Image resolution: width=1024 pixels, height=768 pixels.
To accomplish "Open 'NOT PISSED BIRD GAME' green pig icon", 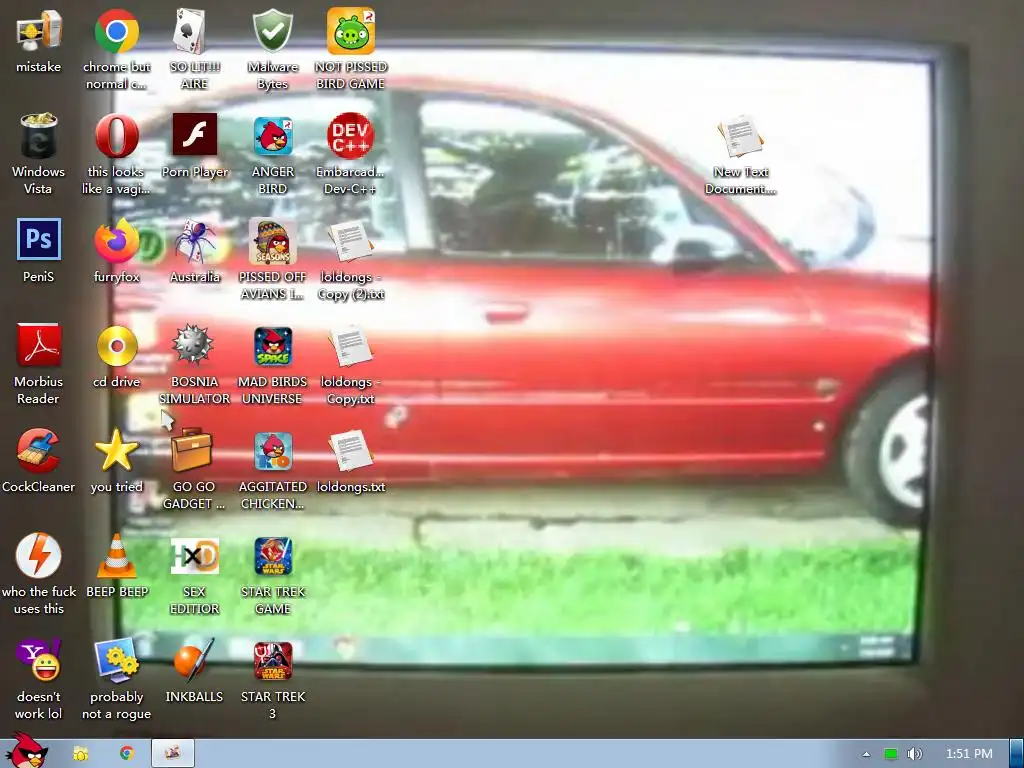I will [351, 31].
